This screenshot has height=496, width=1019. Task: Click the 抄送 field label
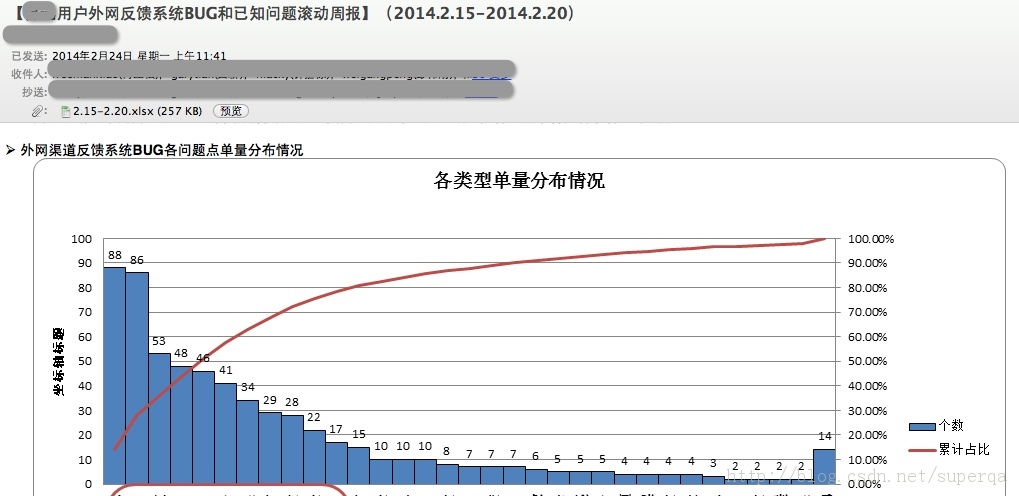click(34, 92)
